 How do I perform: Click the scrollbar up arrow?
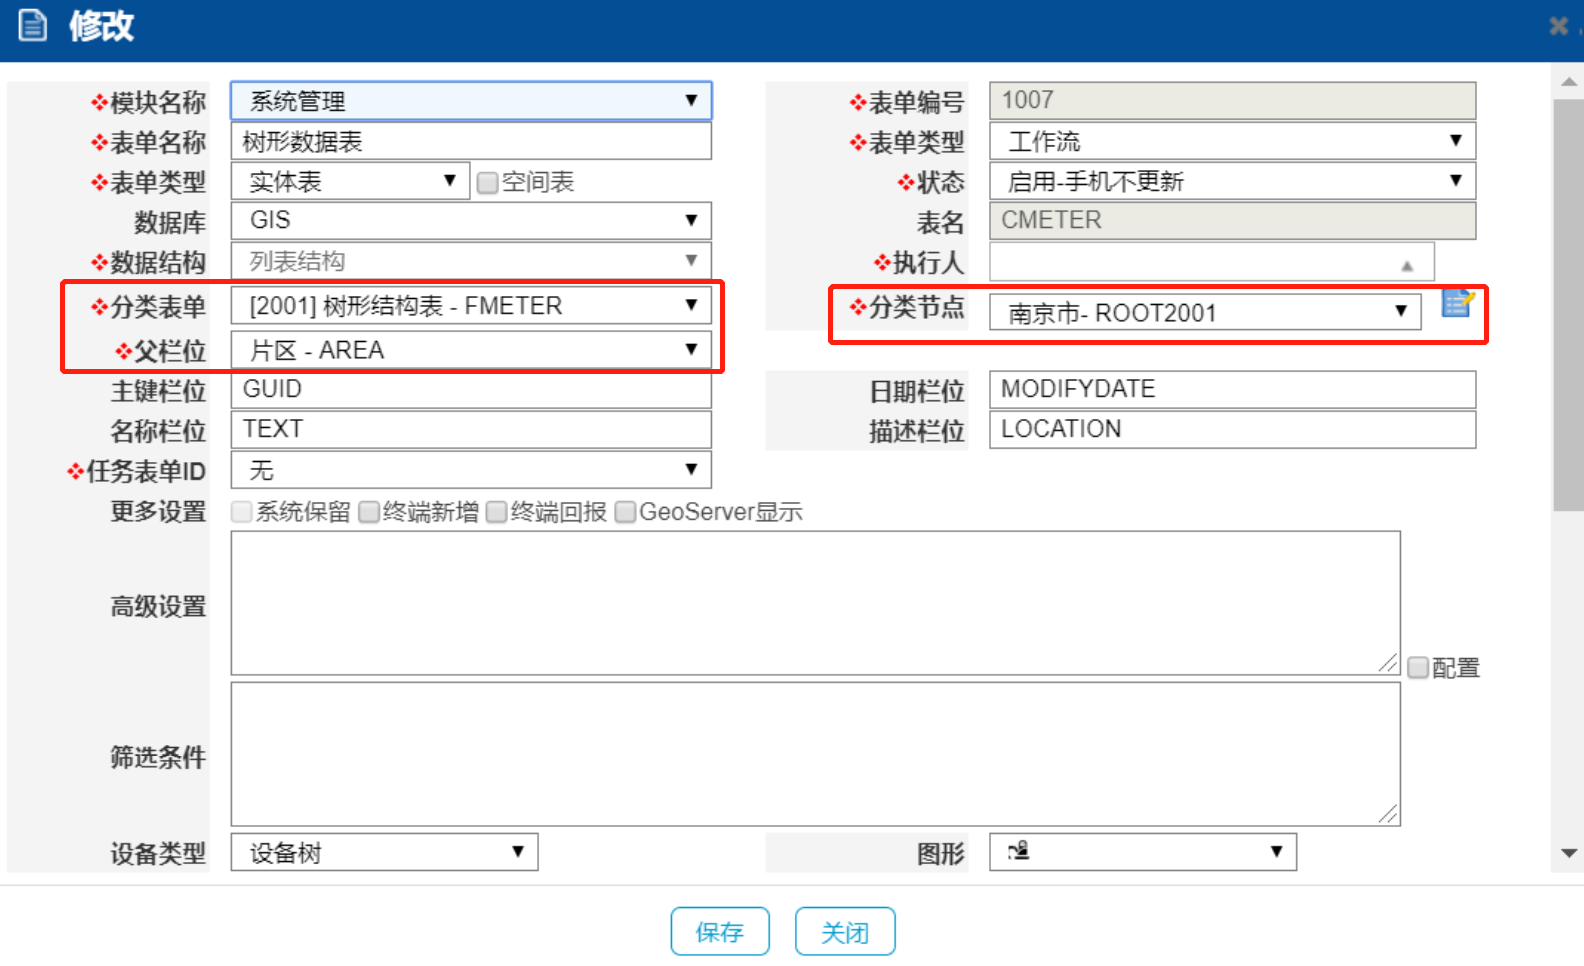click(x=1568, y=82)
